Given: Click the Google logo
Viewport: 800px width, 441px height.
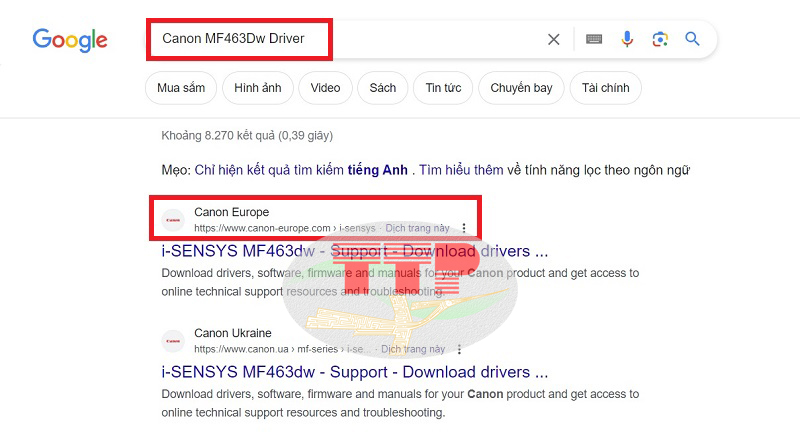Looking at the screenshot, I should (x=70, y=40).
